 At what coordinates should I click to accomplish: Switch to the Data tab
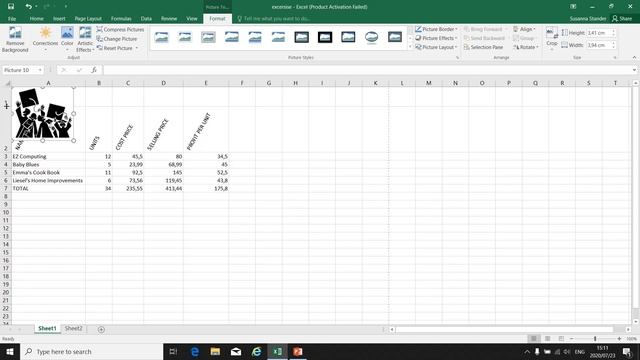146,19
